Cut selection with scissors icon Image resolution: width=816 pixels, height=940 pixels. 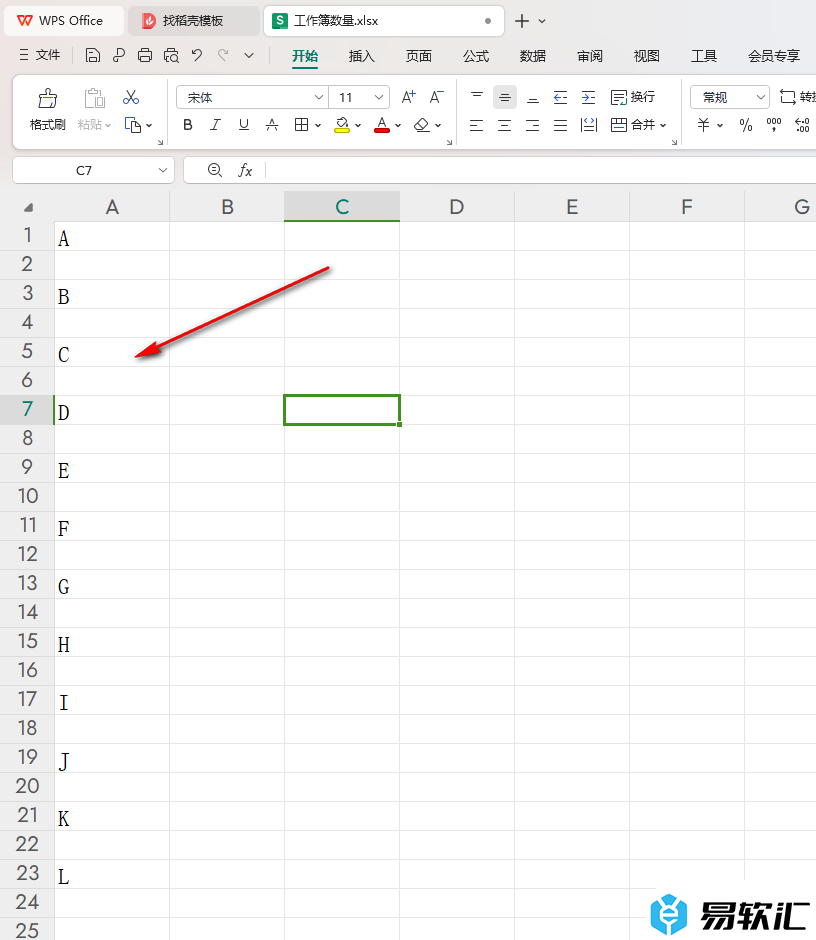click(x=131, y=97)
